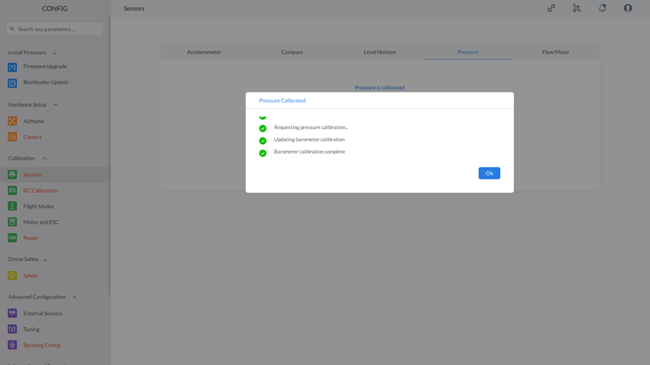Click the Camera icon in sidebar

point(12,137)
